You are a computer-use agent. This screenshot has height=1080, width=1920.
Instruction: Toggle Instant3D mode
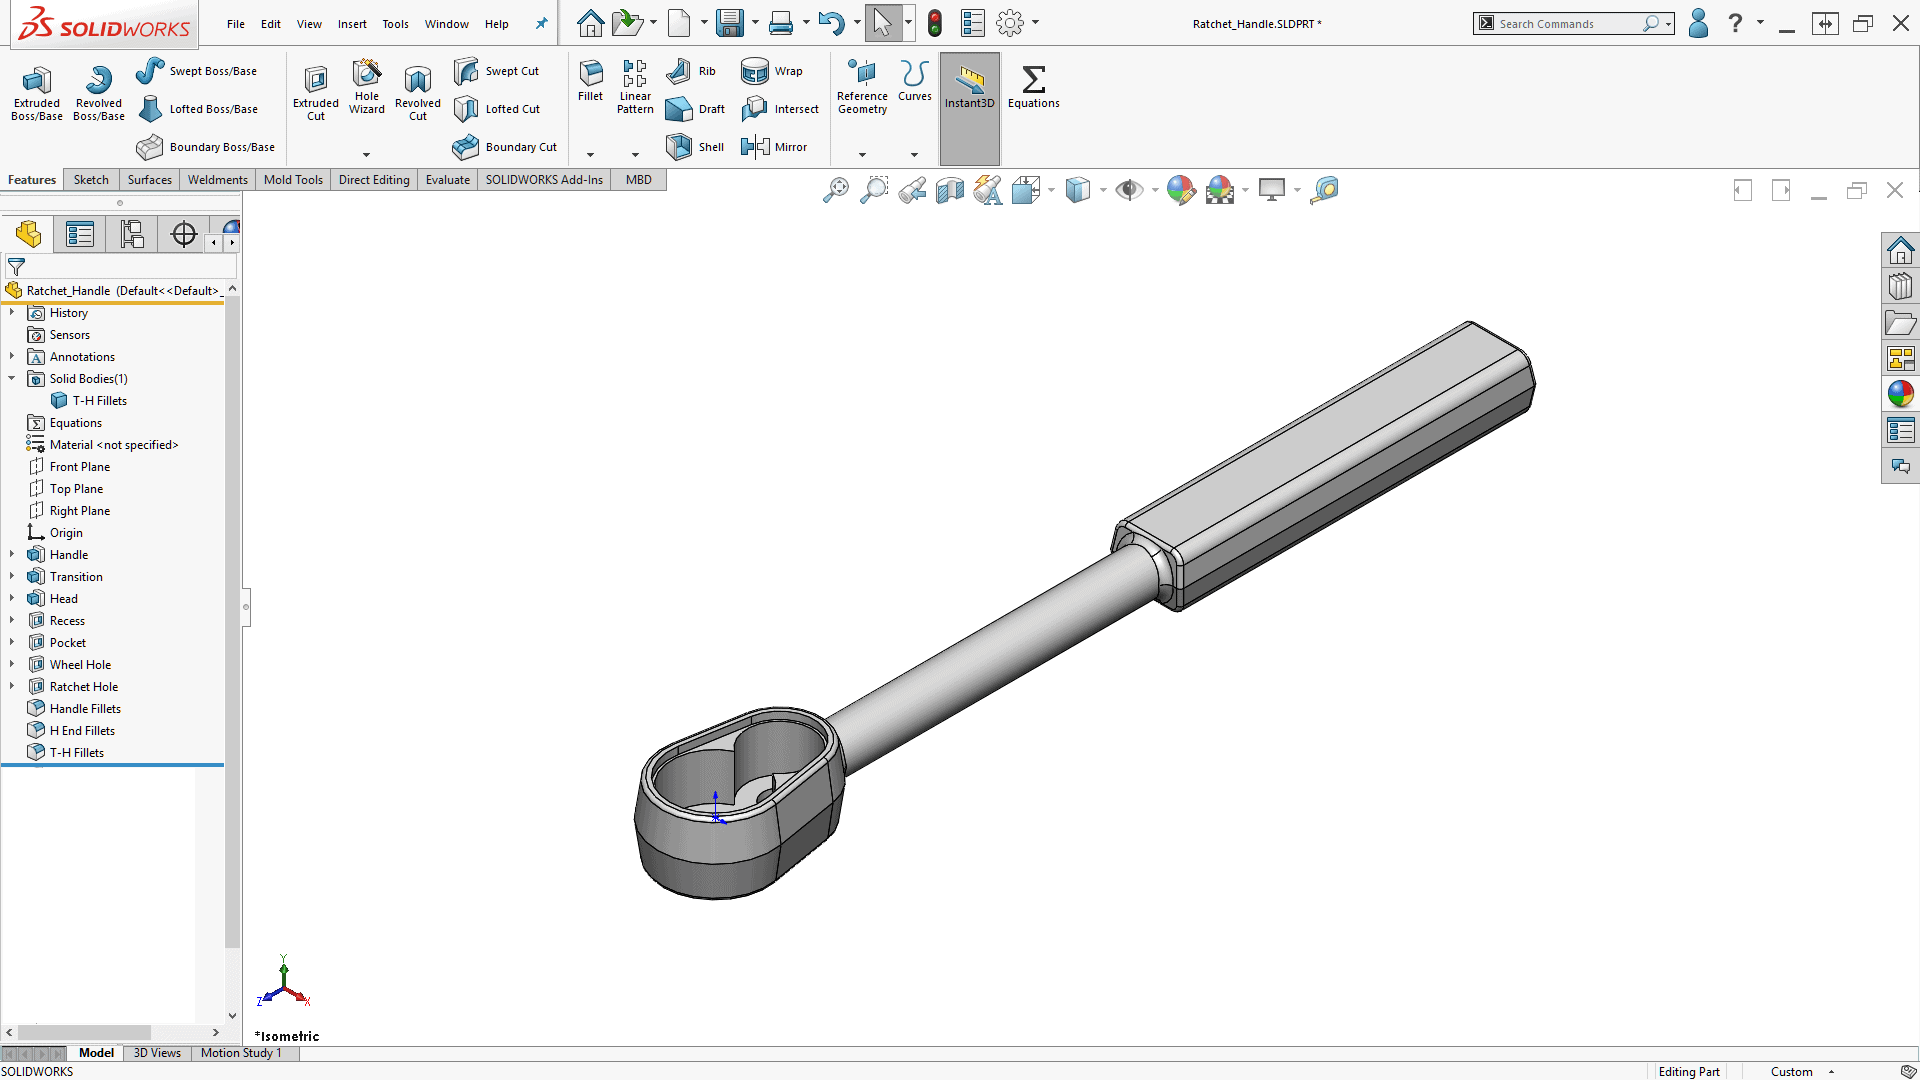click(970, 108)
